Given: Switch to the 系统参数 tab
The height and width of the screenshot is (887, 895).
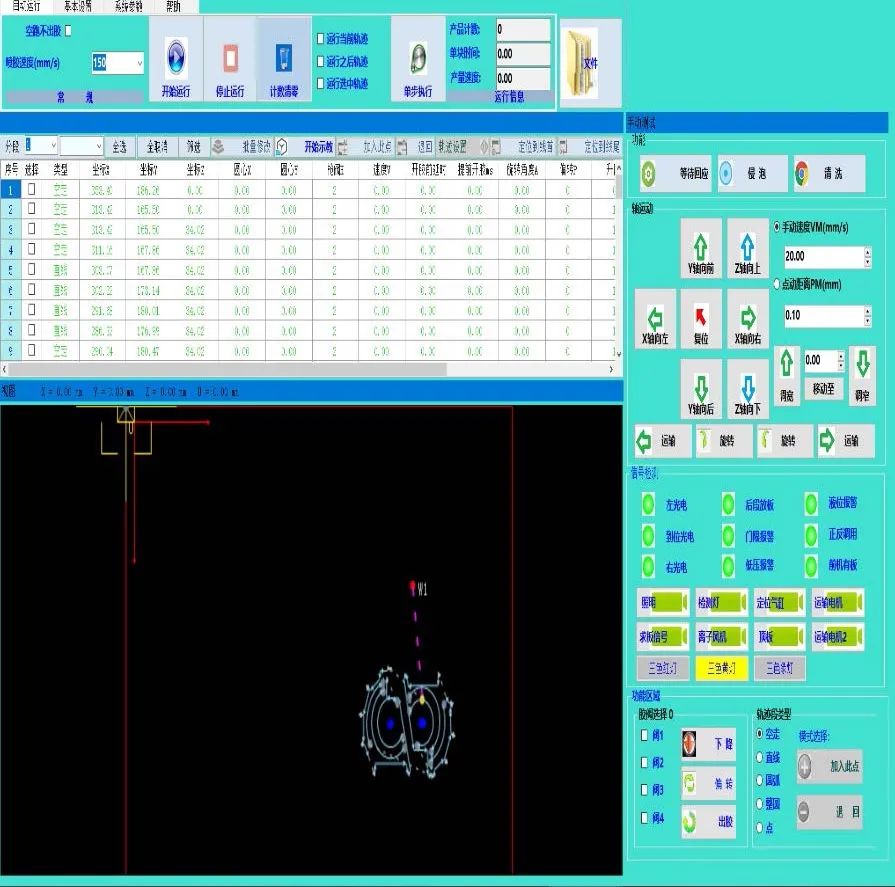Looking at the screenshot, I should click(128, 6).
